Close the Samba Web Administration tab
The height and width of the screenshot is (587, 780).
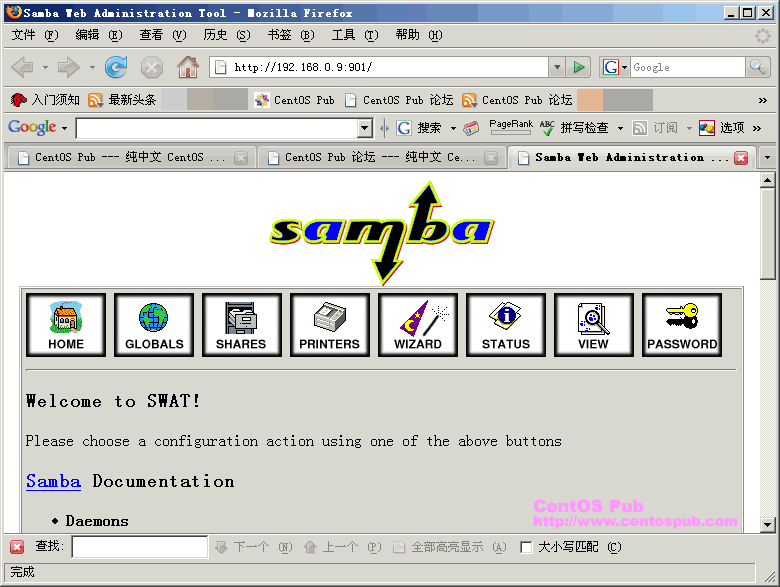[741, 158]
